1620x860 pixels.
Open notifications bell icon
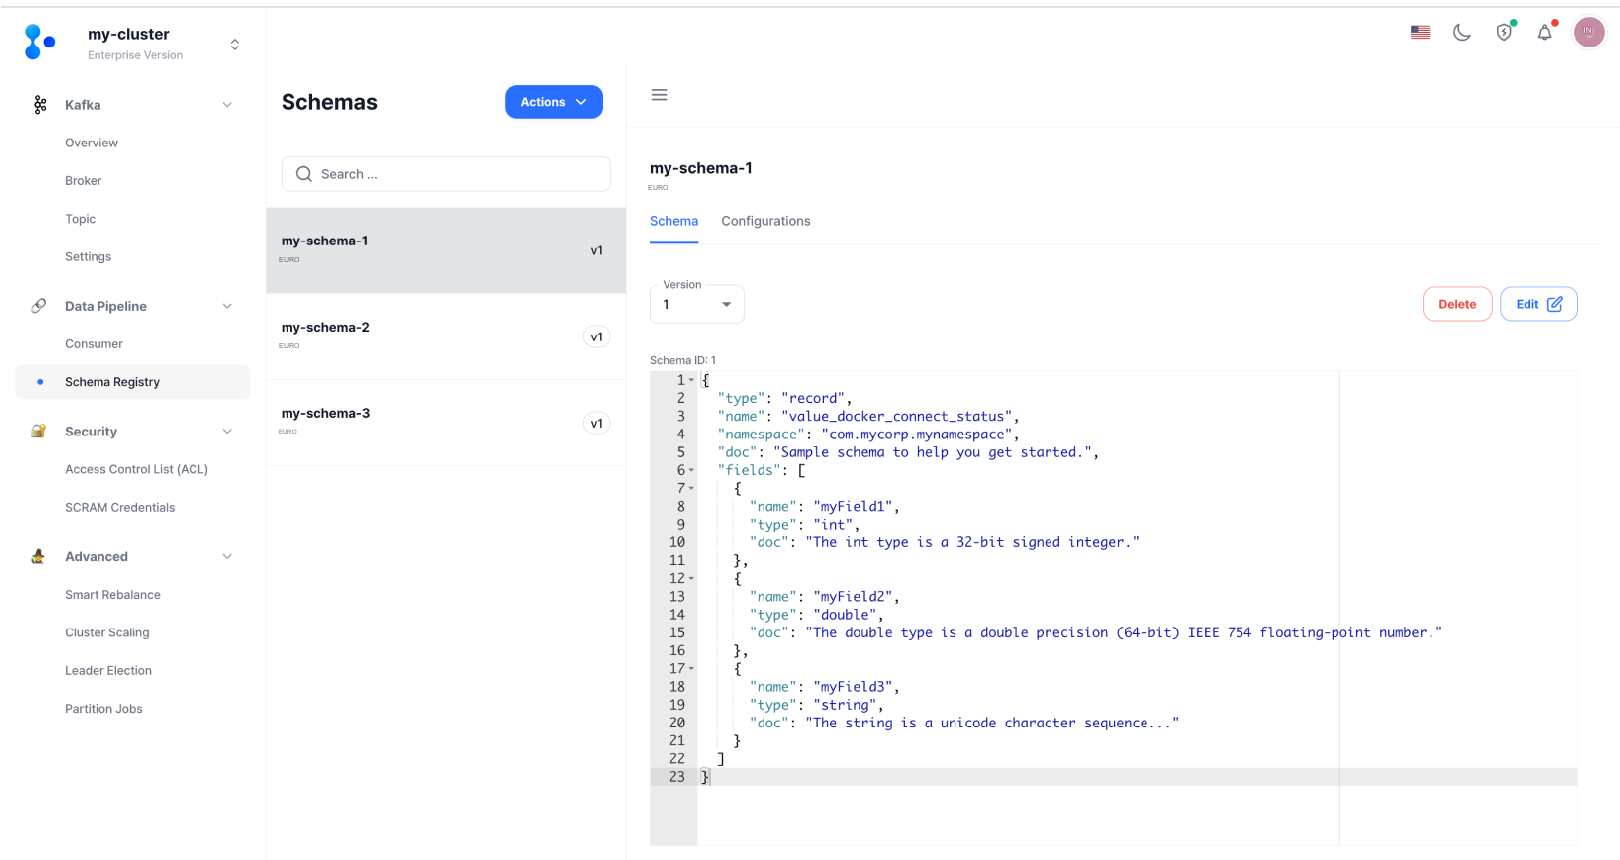click(1545, 33)
